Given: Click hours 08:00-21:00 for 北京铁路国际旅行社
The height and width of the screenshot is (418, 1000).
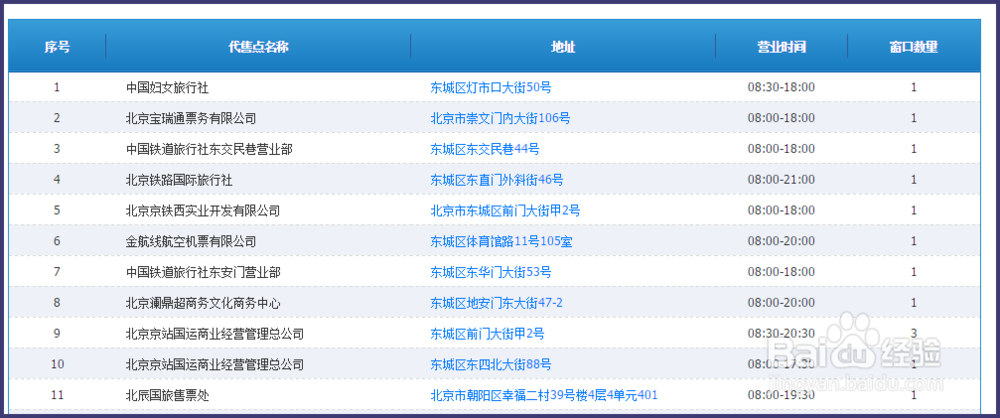Looking at the screenshot, I should (x=781, y=180).
